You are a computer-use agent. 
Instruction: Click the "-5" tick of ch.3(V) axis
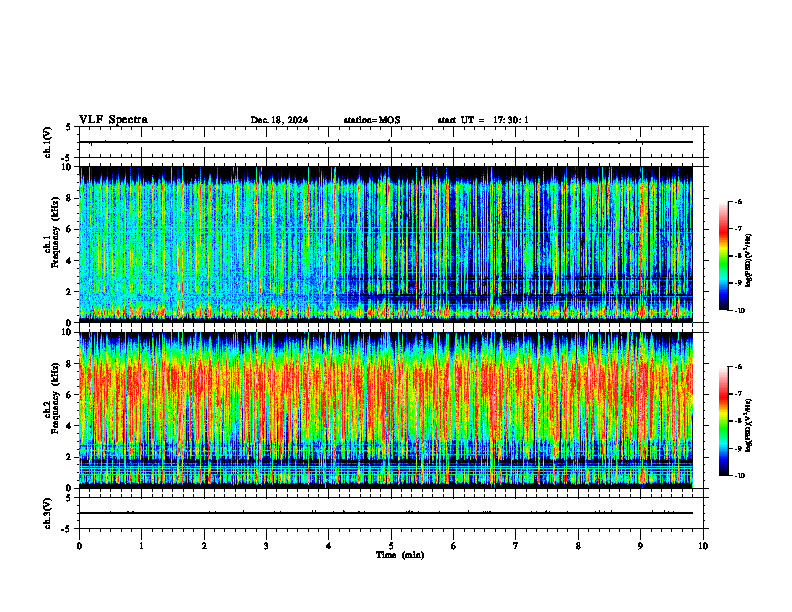click(67, 529)
